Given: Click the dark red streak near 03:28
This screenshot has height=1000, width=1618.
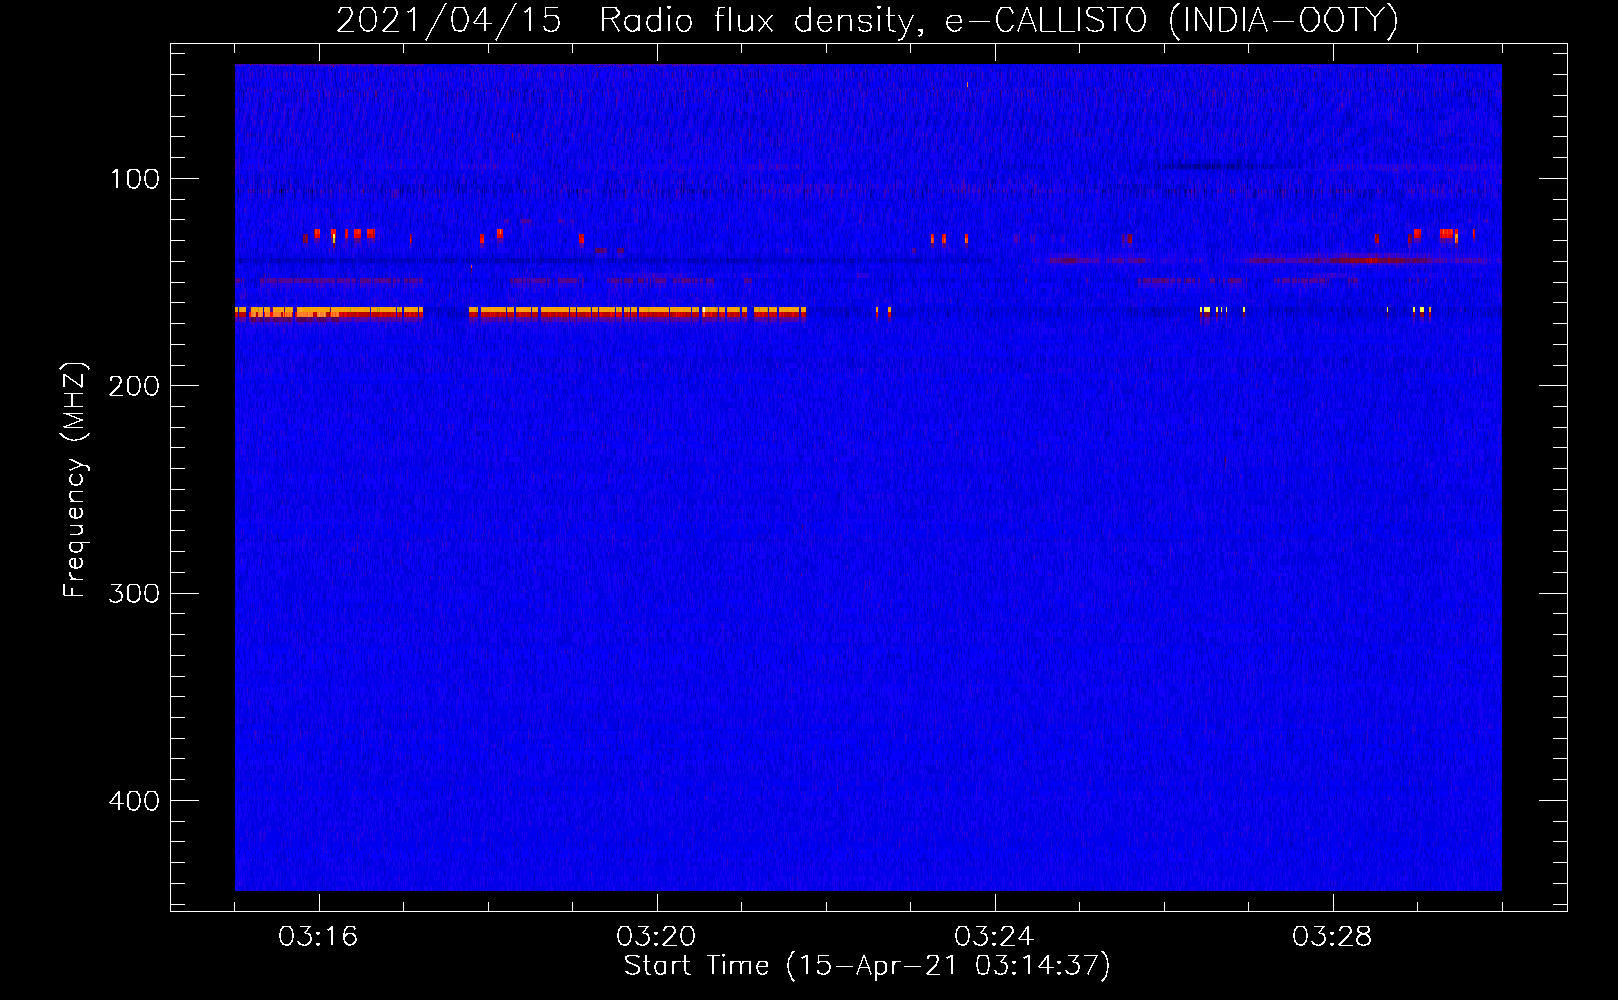Looking at the screenshot, I should 1368,260.
